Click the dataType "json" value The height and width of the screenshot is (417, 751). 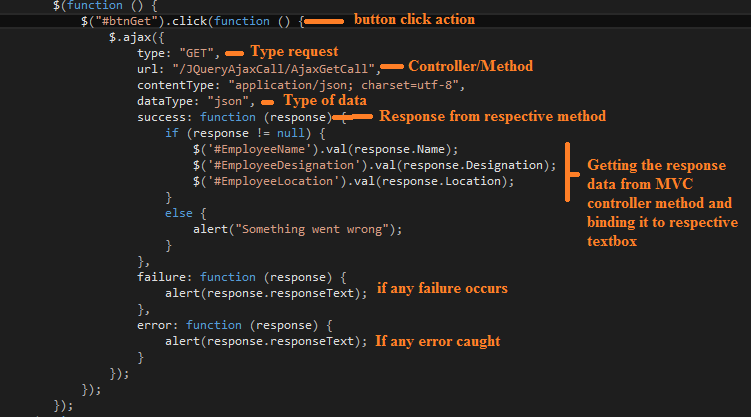click(230, 101)
